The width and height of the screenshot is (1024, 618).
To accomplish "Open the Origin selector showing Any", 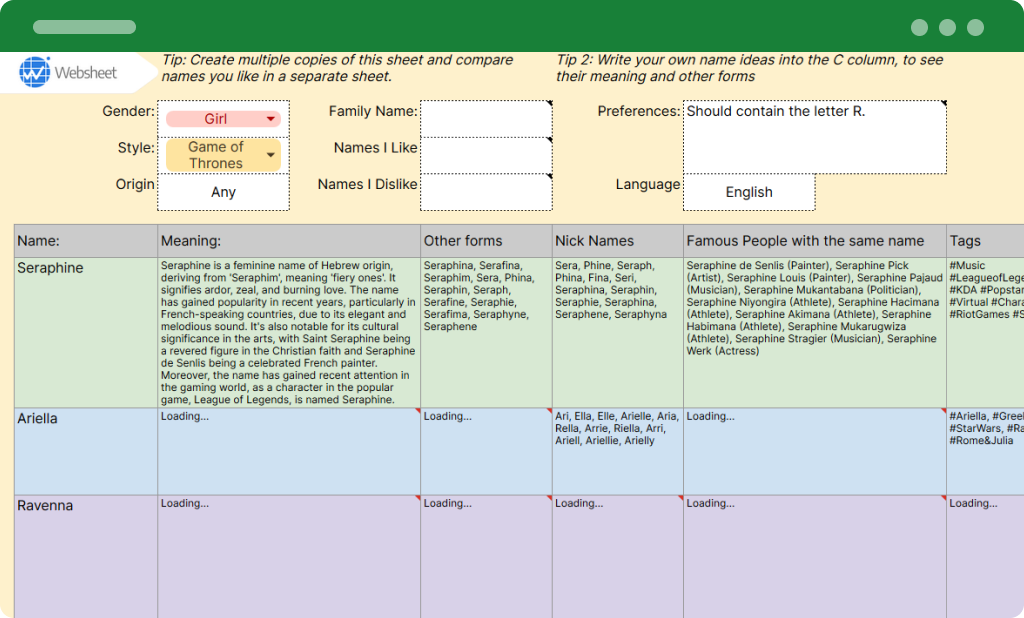I will pos(223,191).
